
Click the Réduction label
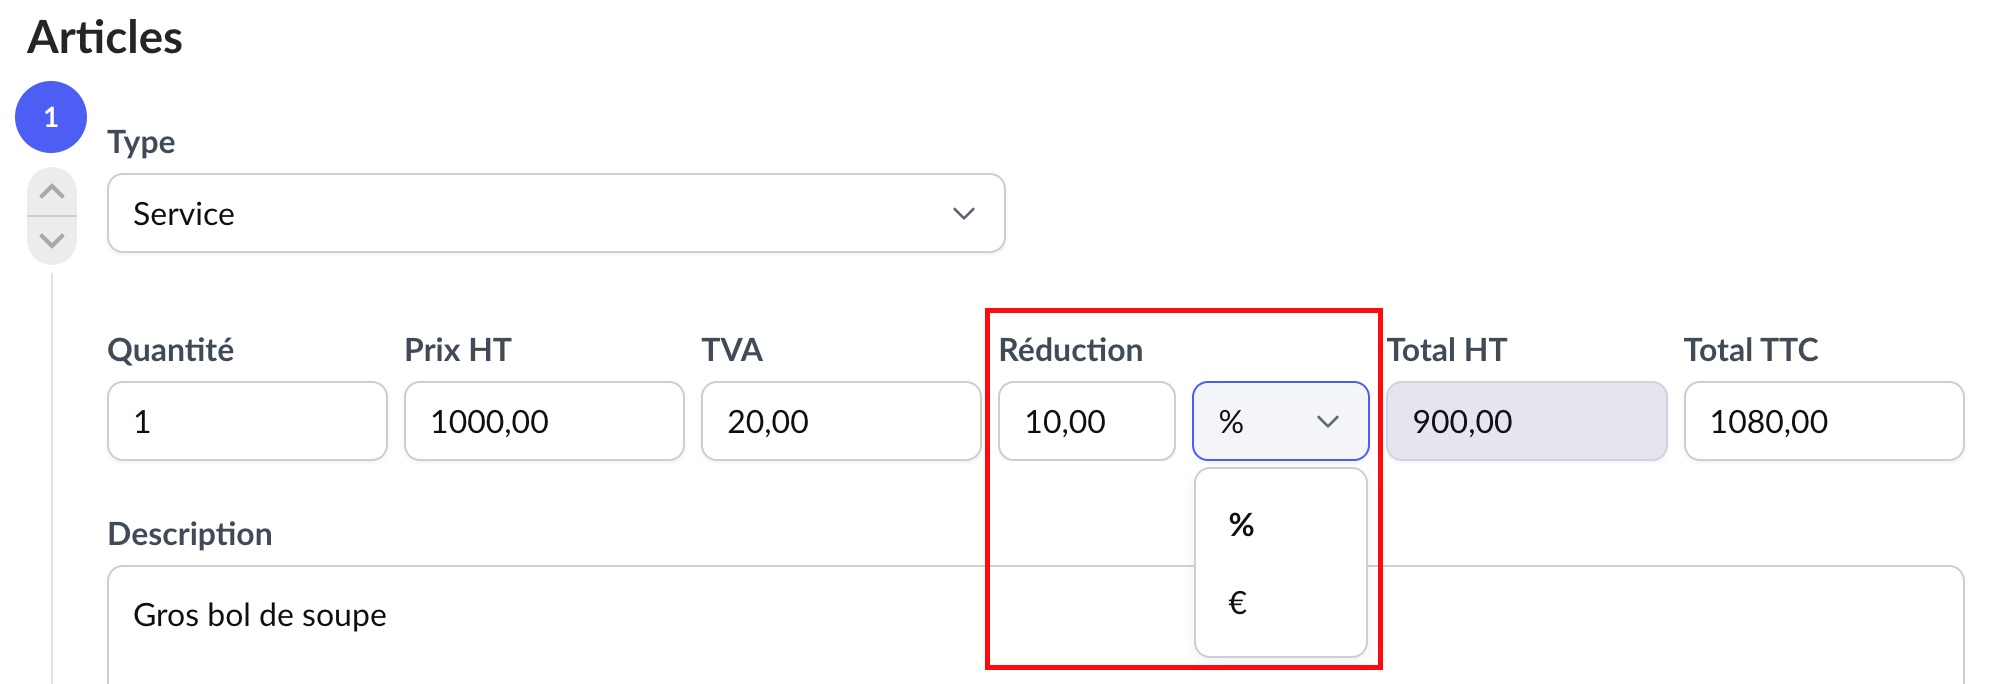1070,350
